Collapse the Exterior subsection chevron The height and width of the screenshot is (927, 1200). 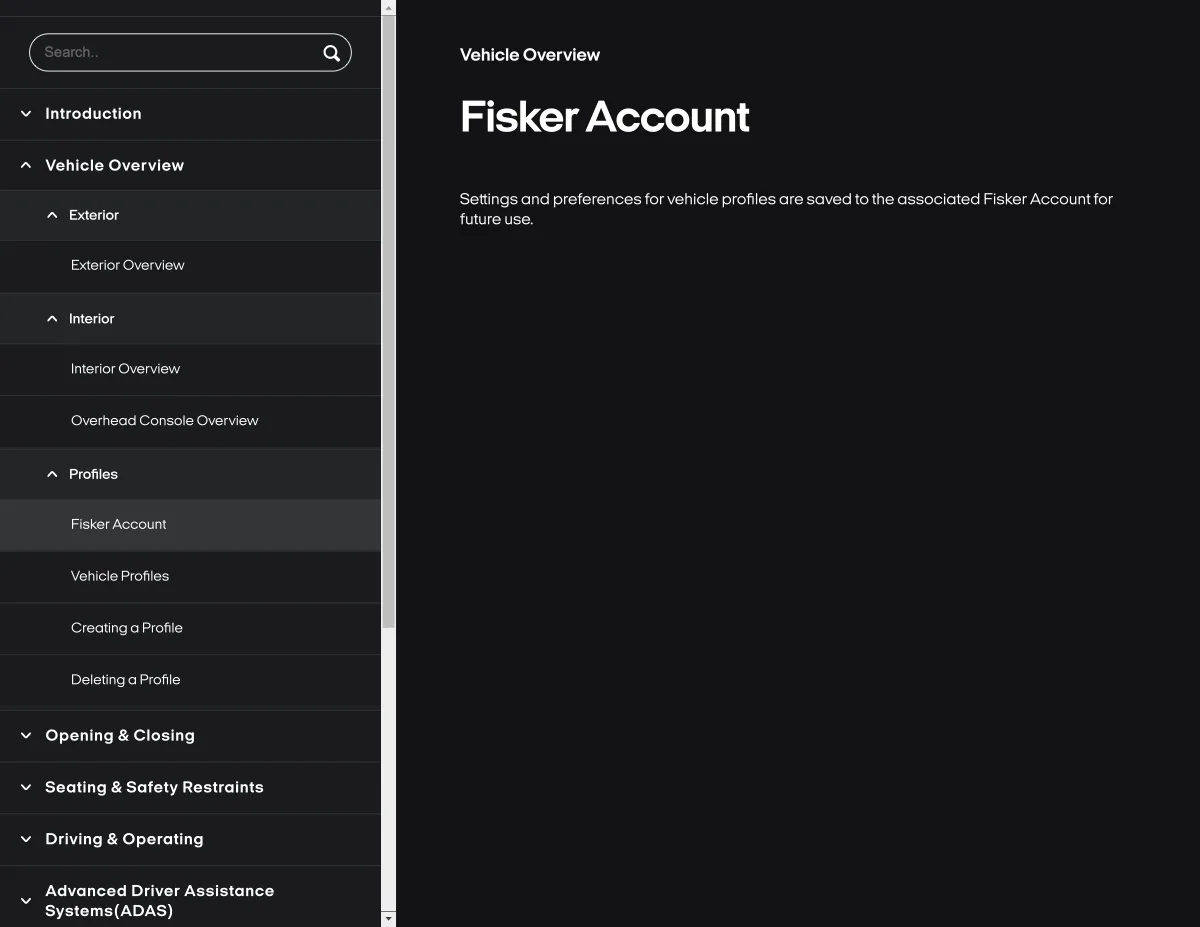coord(52,215)
